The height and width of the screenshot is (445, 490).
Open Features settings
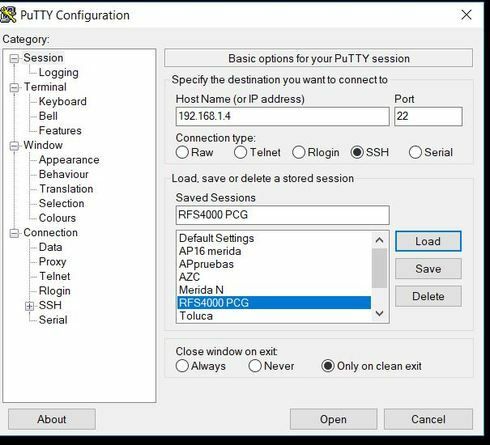click(x=60, y=131)
